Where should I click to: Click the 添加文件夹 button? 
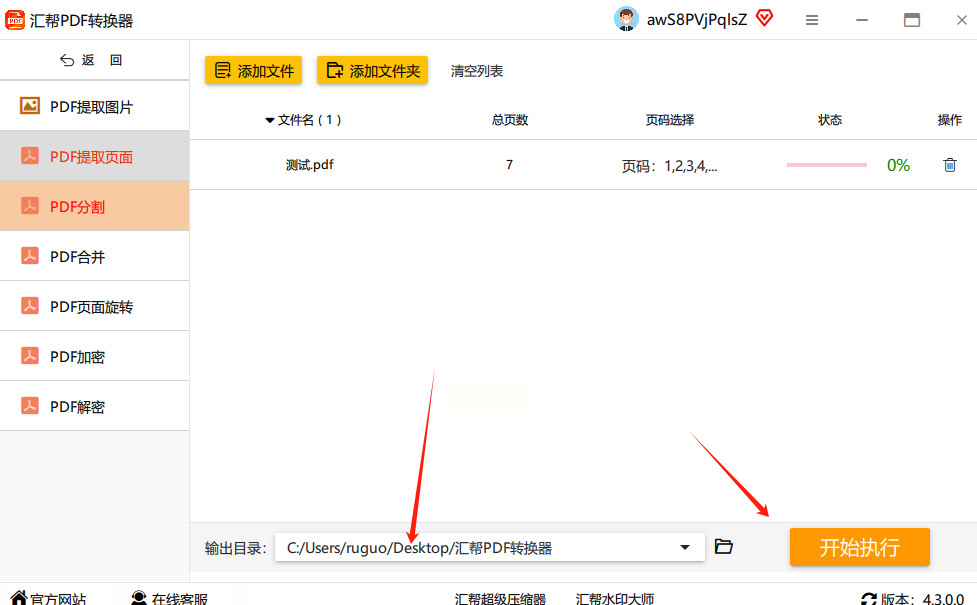click(x=373, y=70)
